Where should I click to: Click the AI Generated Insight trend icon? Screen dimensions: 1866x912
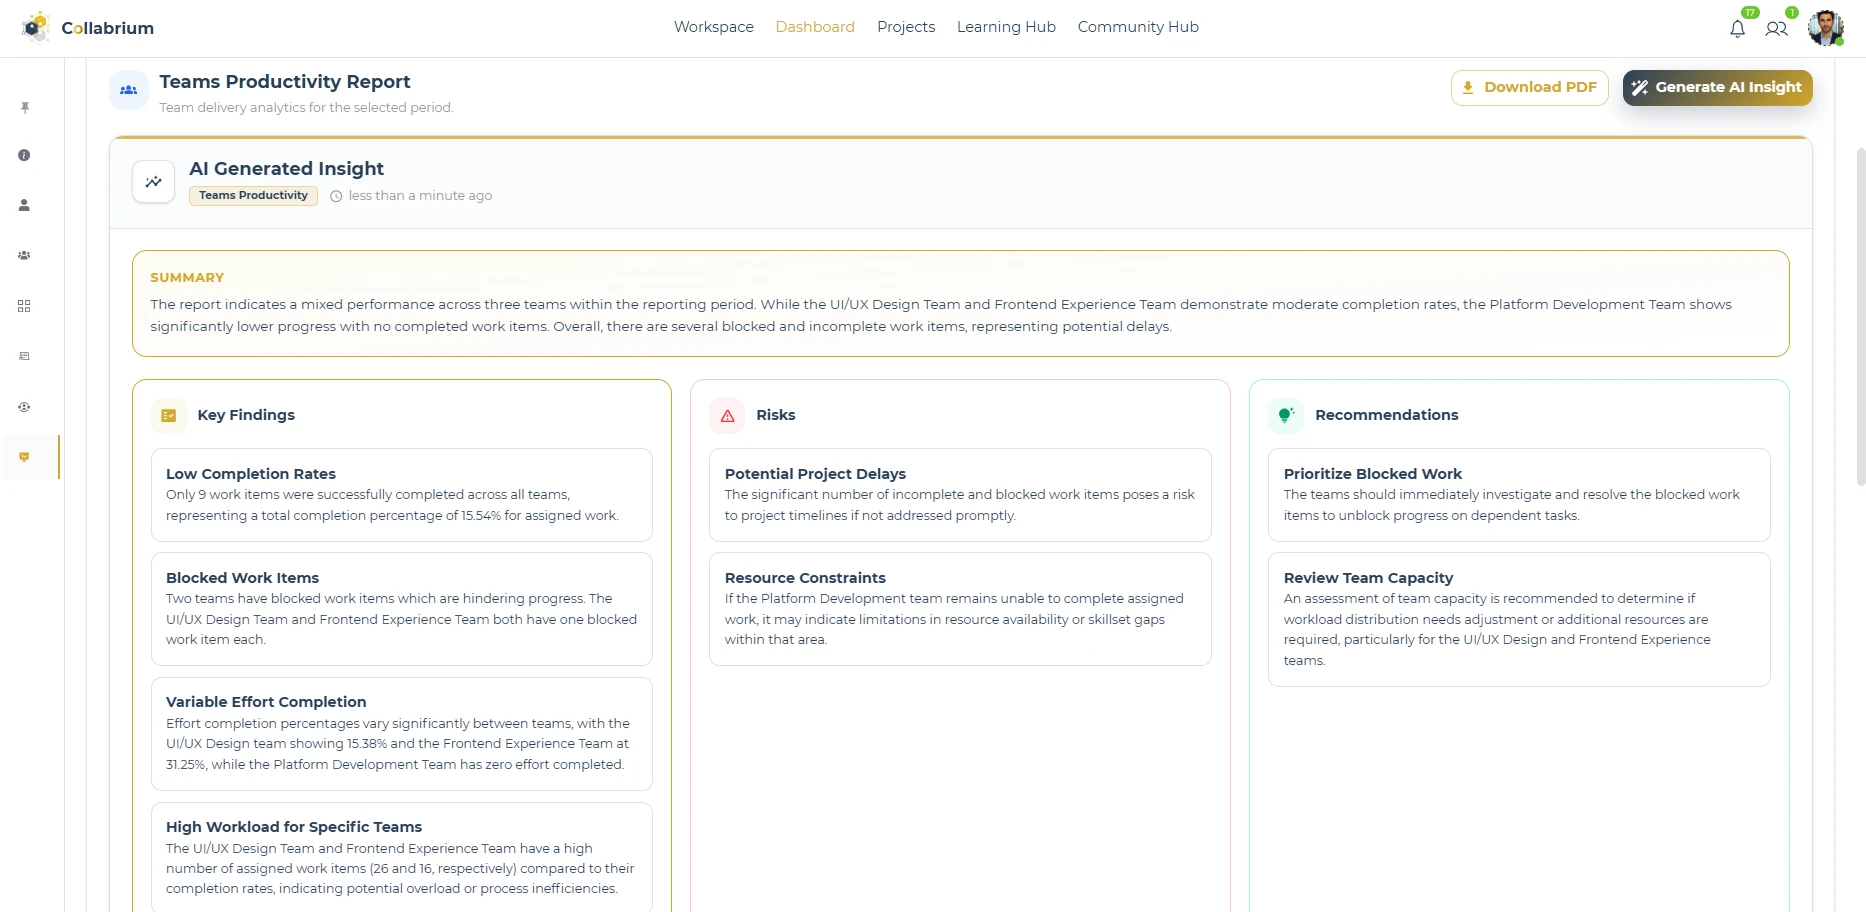[154, 182]
